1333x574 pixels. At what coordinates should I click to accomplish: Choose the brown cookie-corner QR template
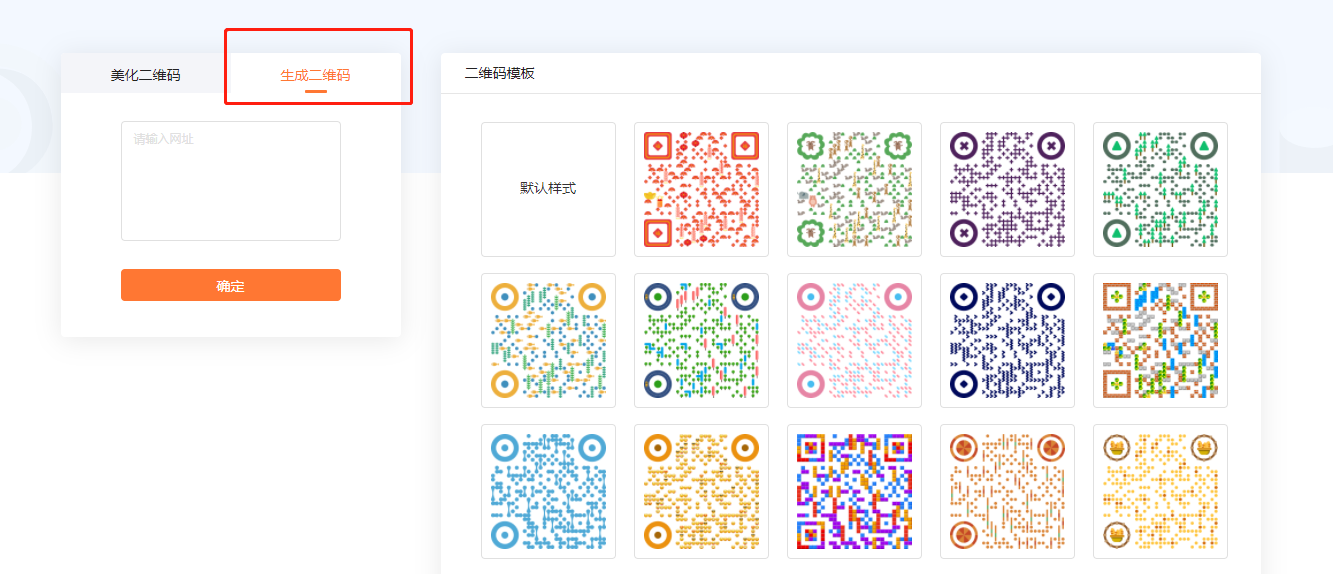pos(1007,491)
